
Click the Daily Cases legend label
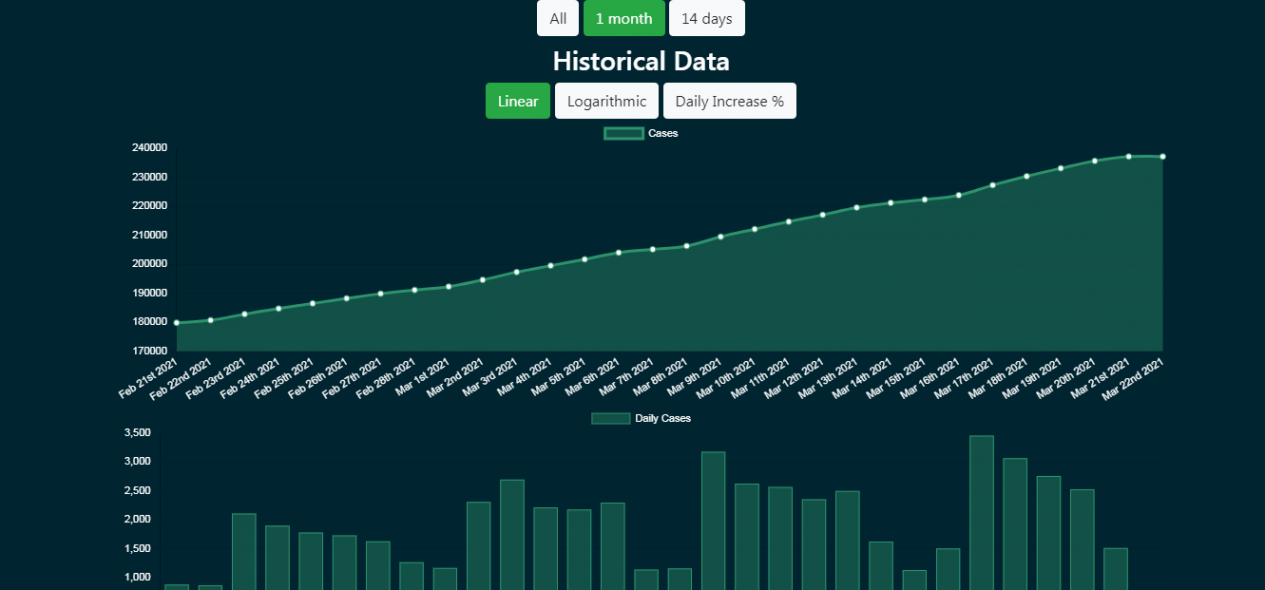point(663,418)
